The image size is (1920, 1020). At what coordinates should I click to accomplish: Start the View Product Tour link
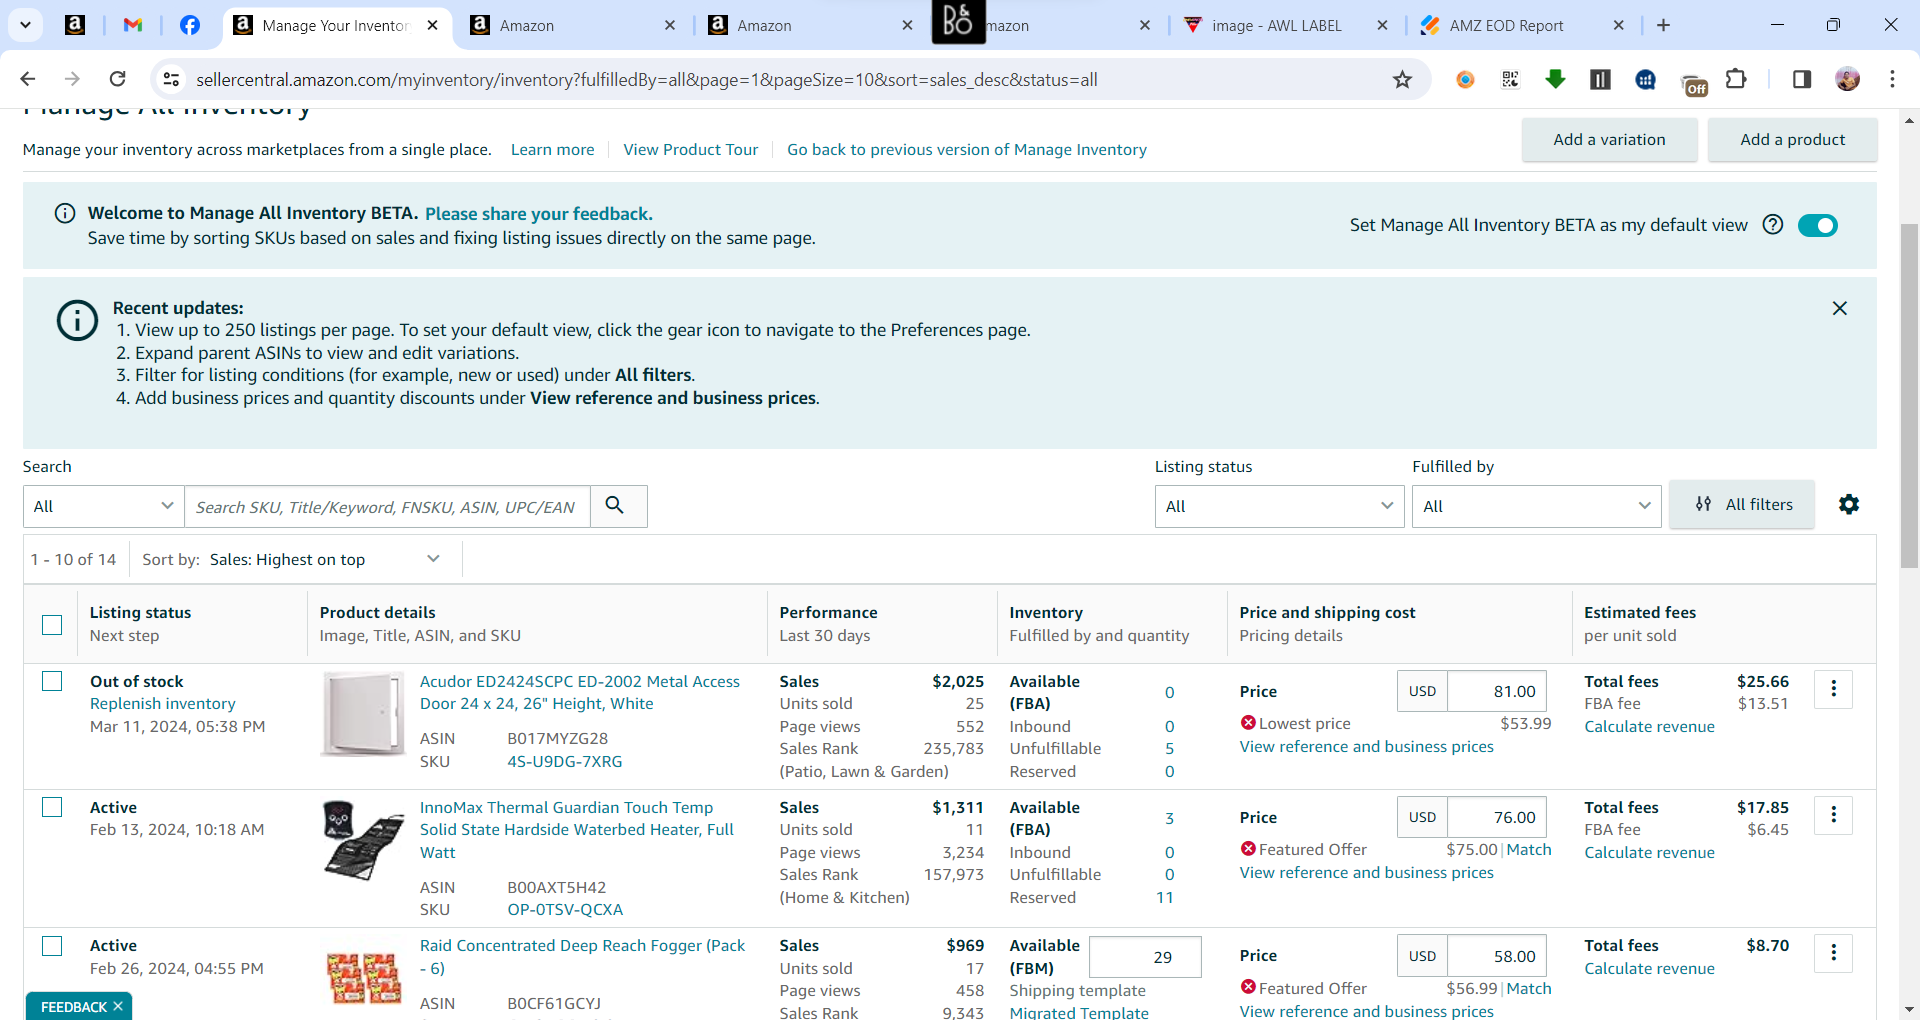tap(690, 149)
